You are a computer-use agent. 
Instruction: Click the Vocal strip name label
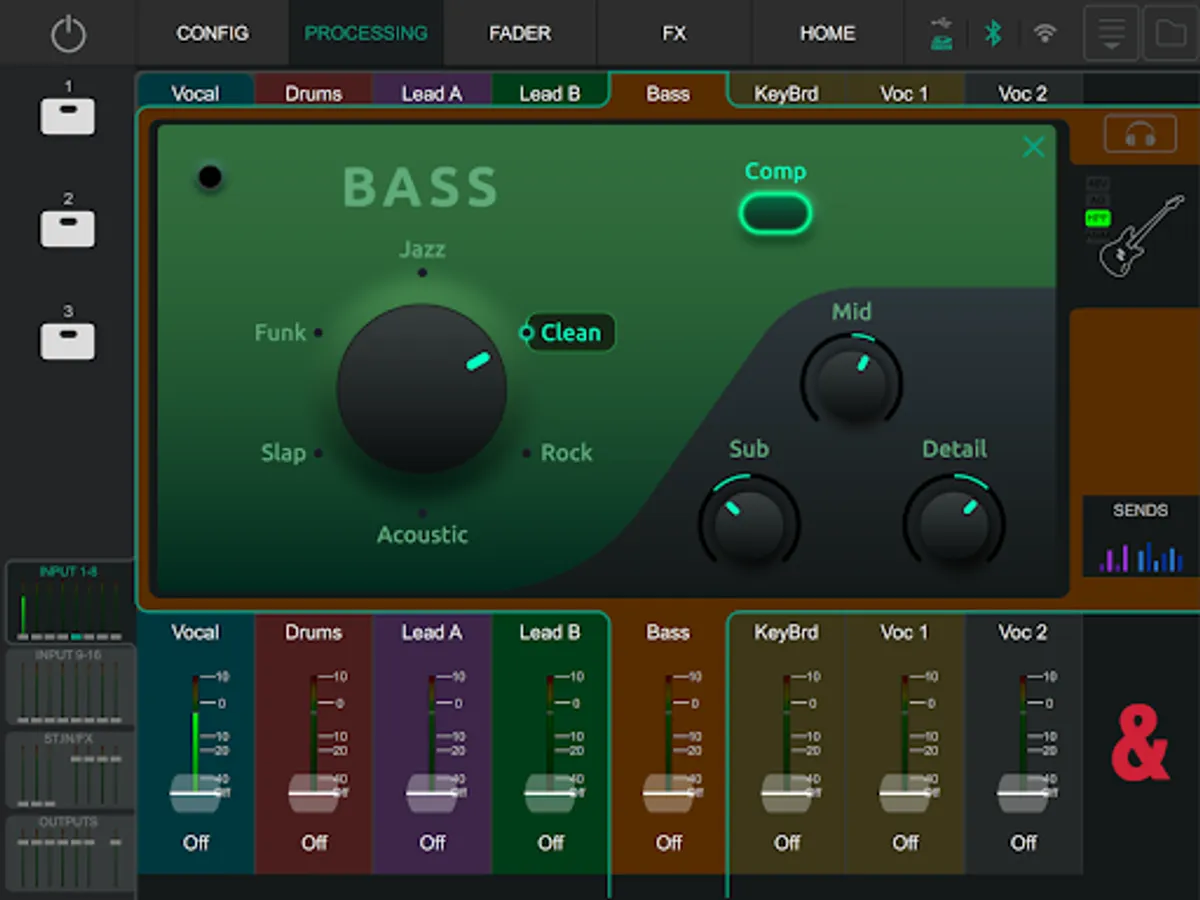click(x=195, y=632)
